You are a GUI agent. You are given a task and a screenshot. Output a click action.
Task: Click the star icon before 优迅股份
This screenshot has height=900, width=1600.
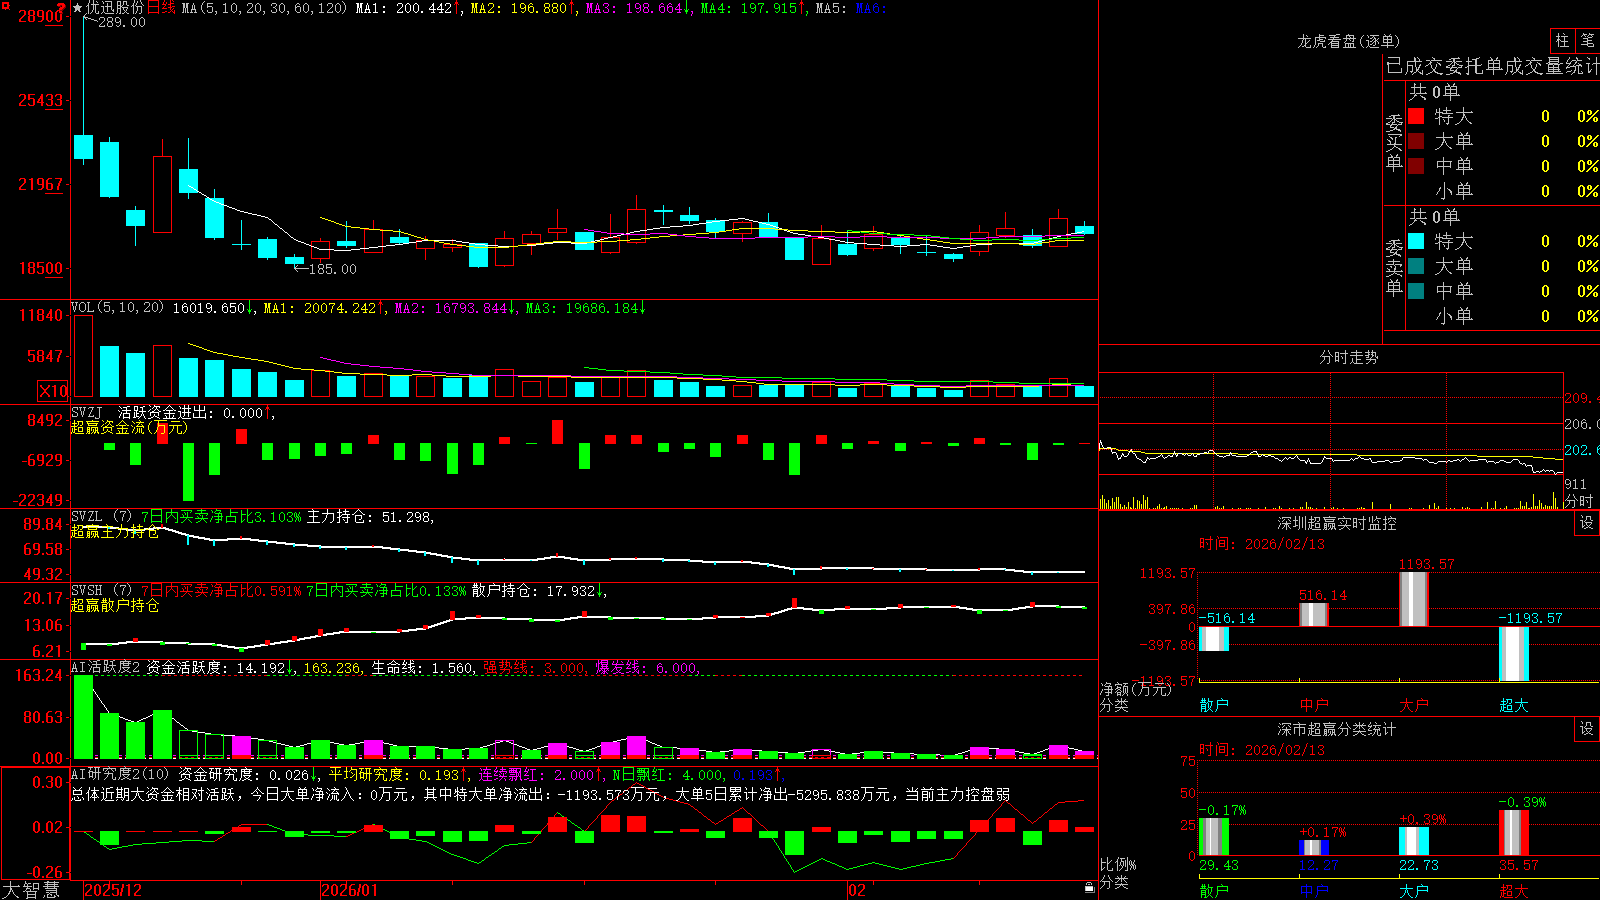point(78,8)
